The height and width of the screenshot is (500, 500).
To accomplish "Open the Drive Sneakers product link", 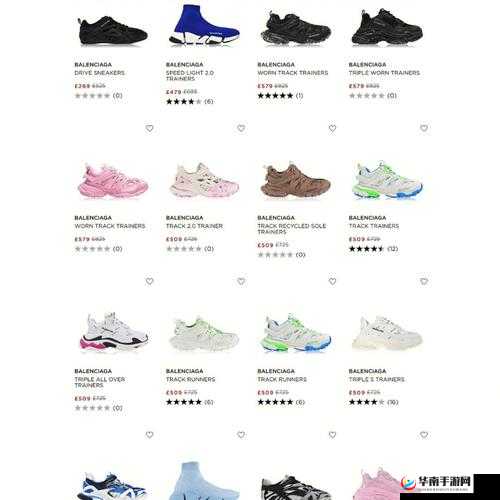I will pyautogui.click(x=99, y=73).
